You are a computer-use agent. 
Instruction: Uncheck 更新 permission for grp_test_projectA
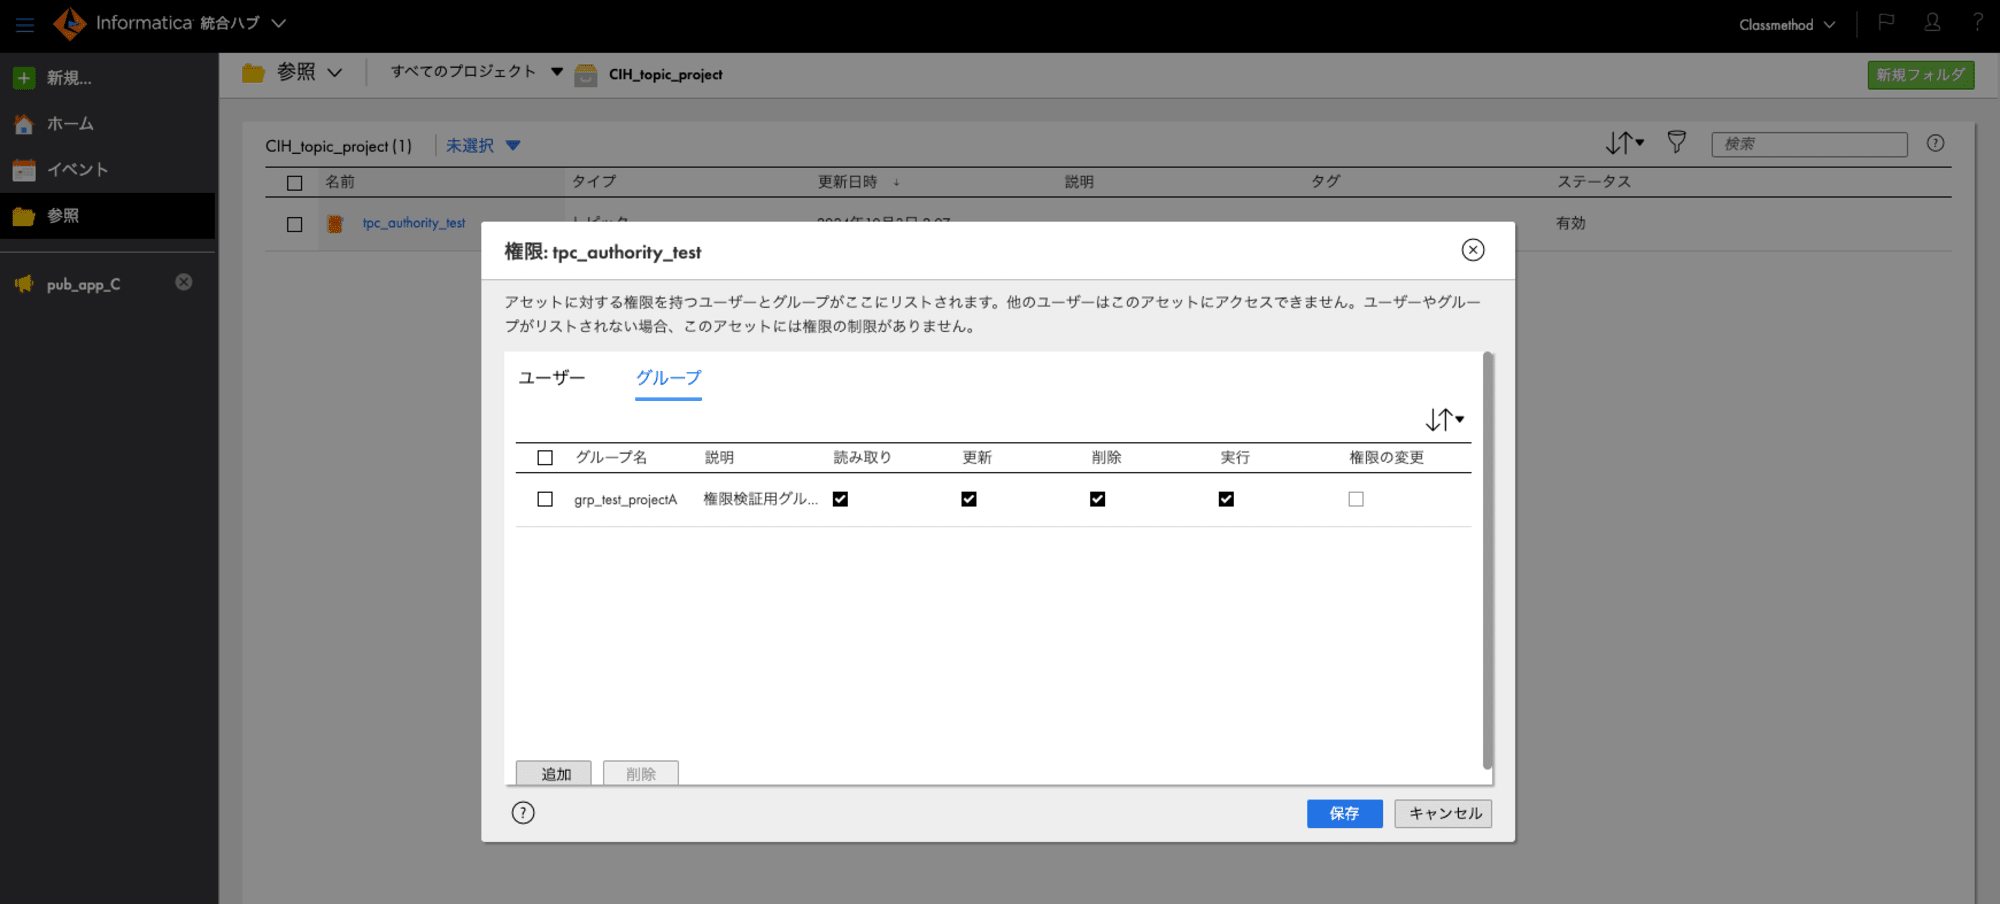[x=969, y=499]
